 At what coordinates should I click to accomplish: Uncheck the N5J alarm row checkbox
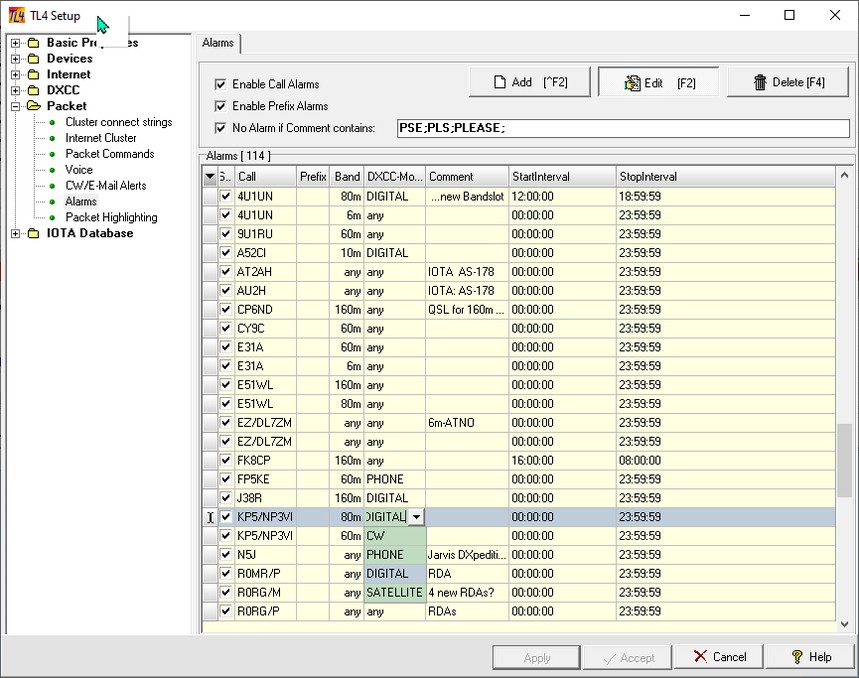click(x=226, y=554)
